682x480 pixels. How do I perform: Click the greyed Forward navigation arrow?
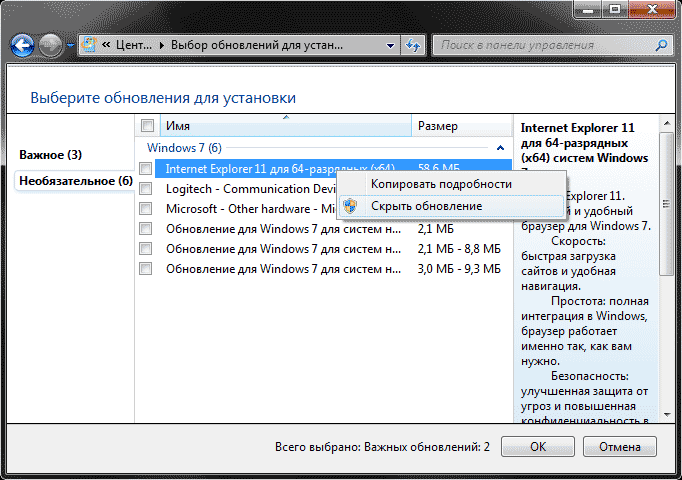point(50,45)
